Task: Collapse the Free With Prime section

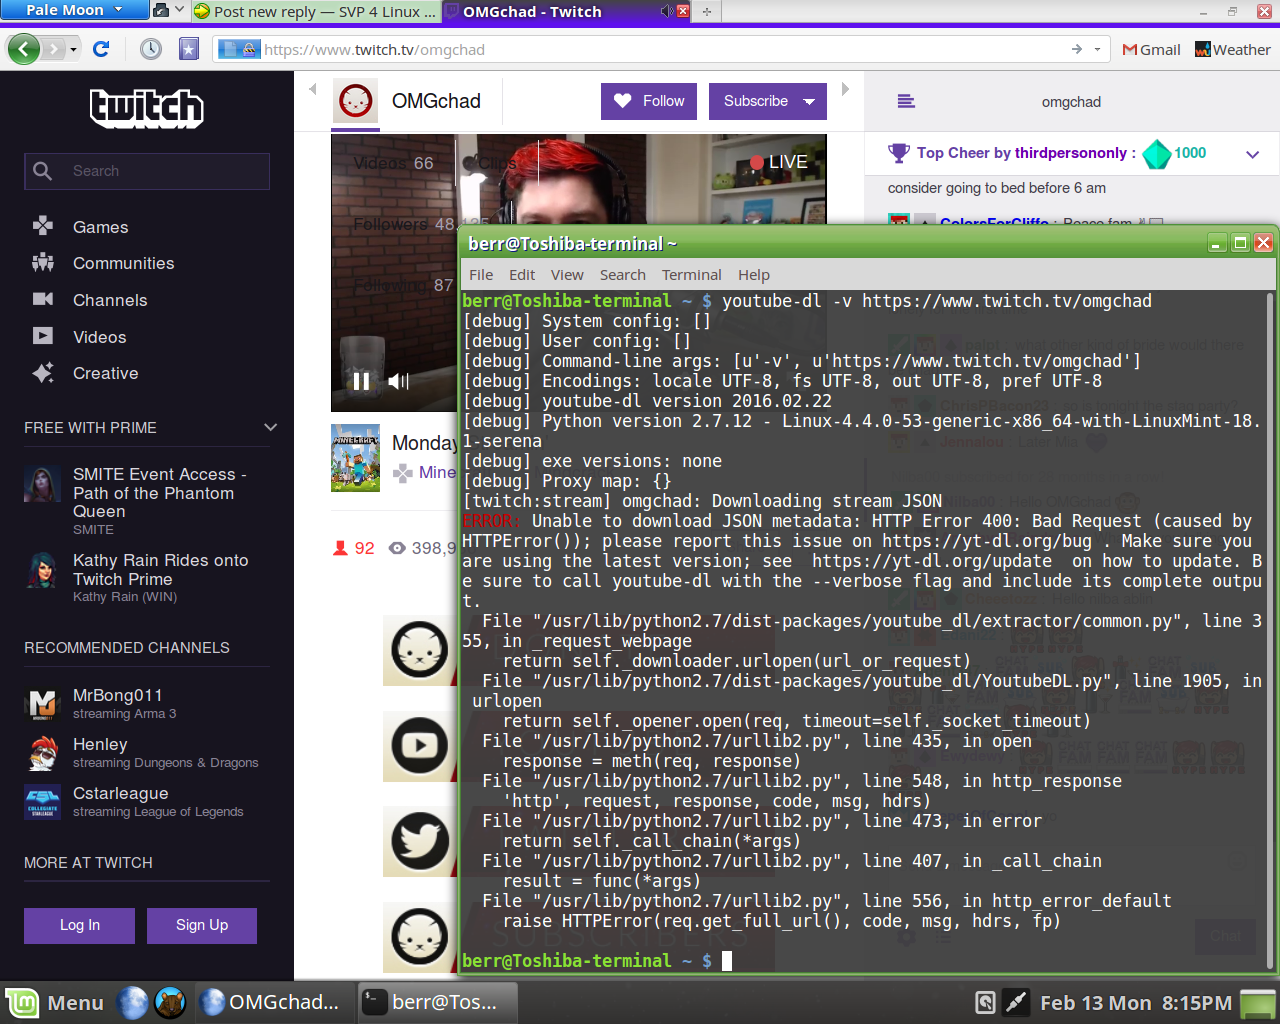Action: [x=270, y=427]
